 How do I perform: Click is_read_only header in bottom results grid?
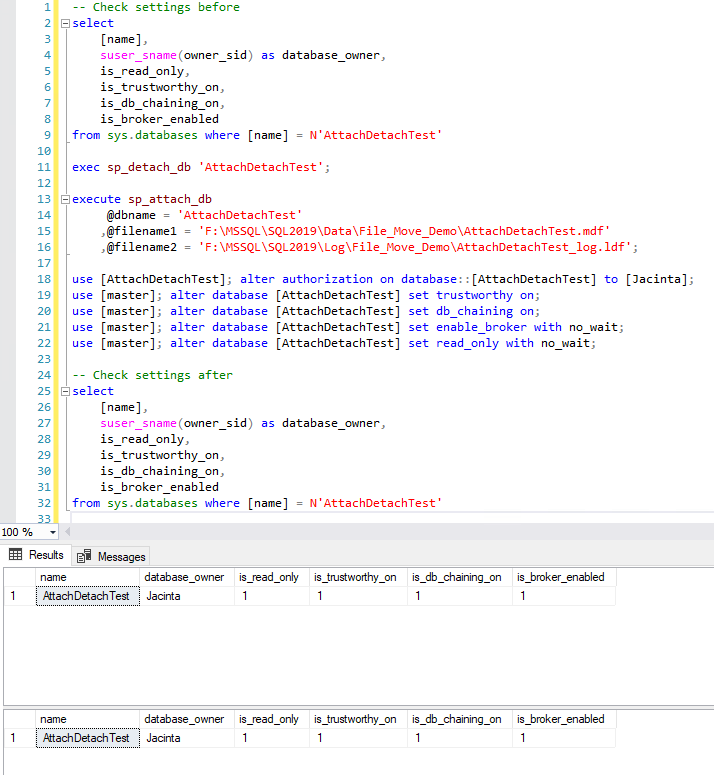coord(272,719)
